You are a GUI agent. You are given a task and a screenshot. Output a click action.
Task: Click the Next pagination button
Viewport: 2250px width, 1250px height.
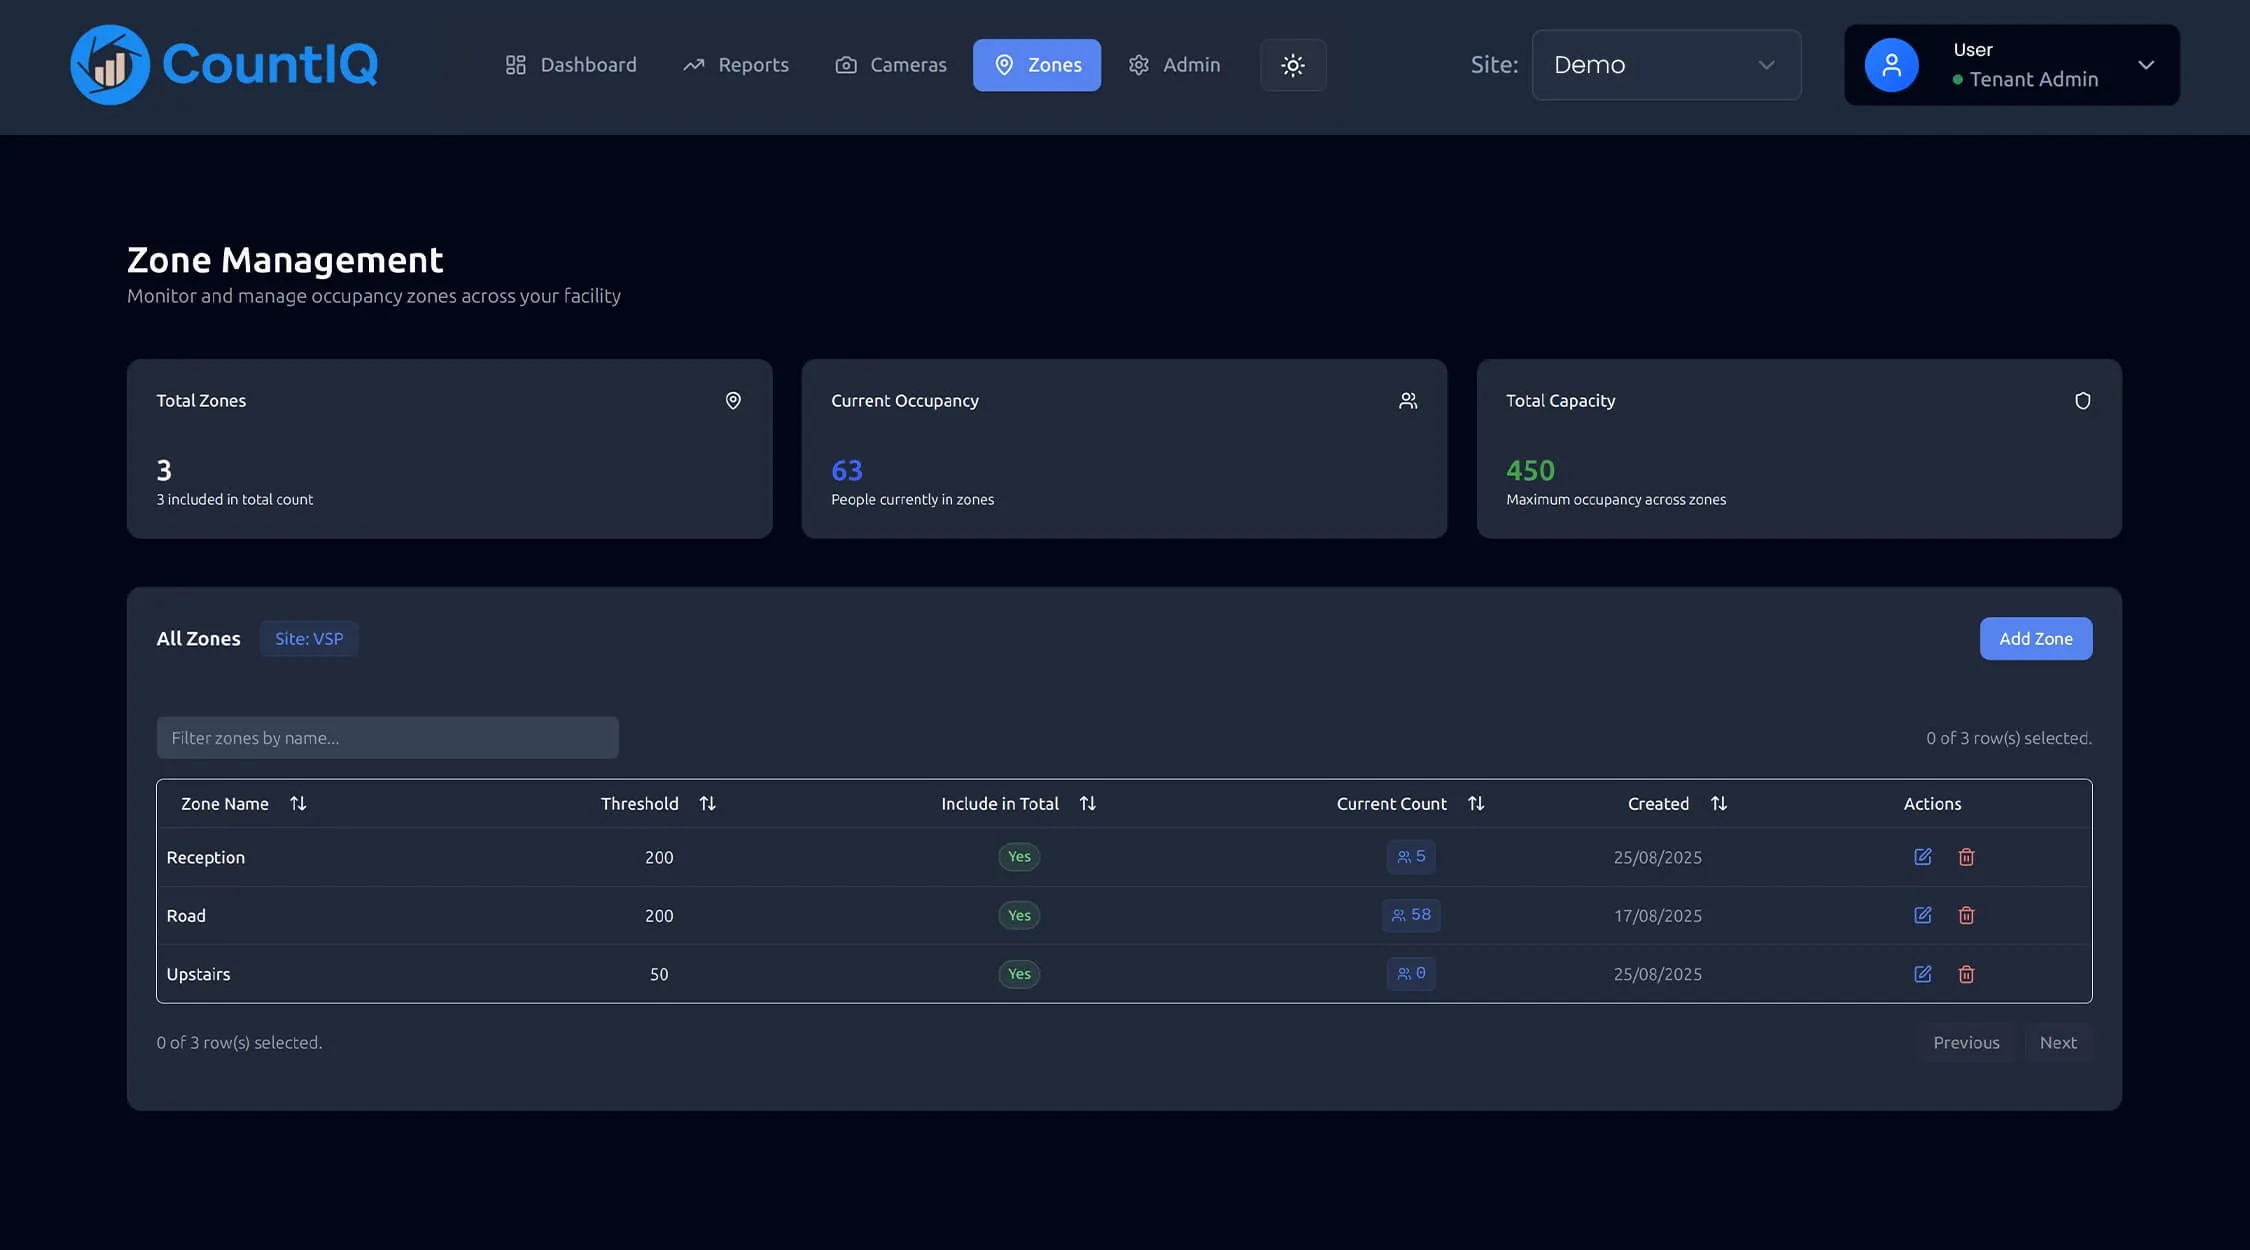click(2059, 1042)
